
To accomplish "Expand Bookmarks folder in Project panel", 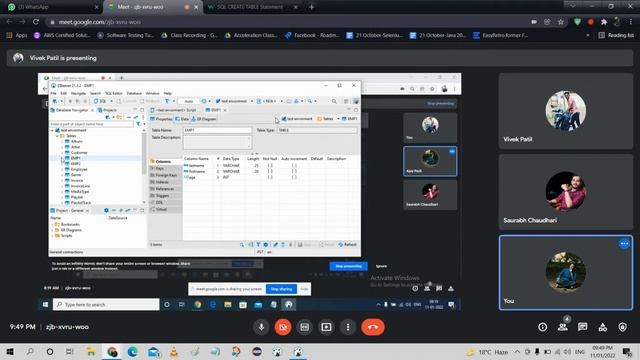I will pos(52,224).
